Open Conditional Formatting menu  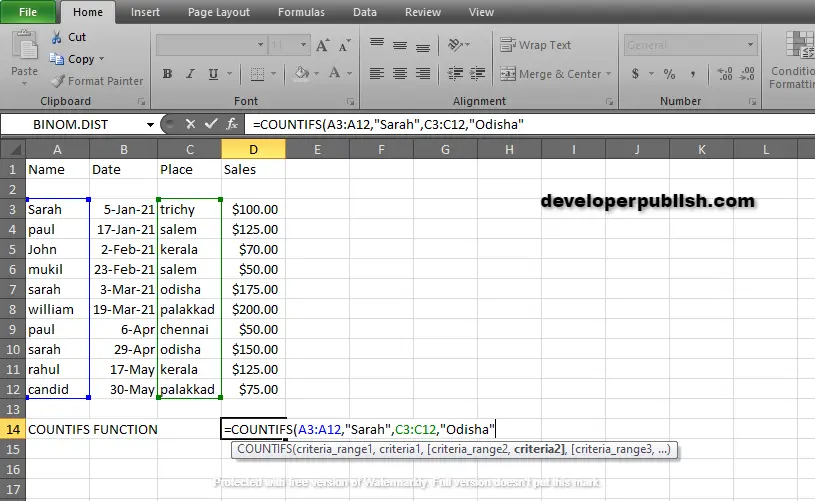coord(793,60)
